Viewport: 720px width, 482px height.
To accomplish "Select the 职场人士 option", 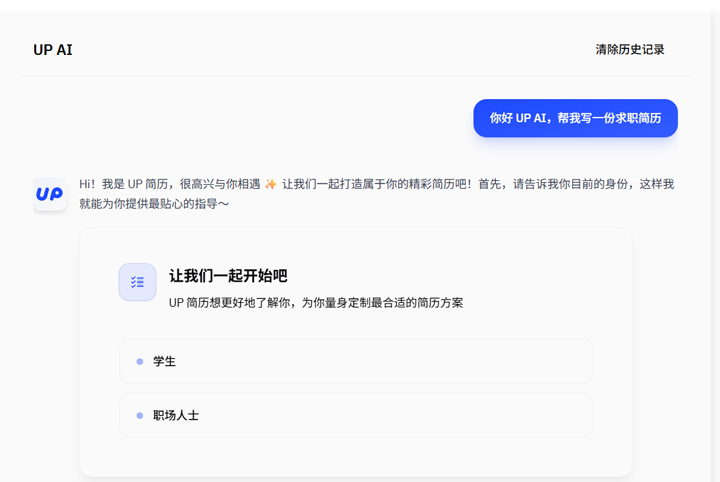I will (x=356, y=415).
